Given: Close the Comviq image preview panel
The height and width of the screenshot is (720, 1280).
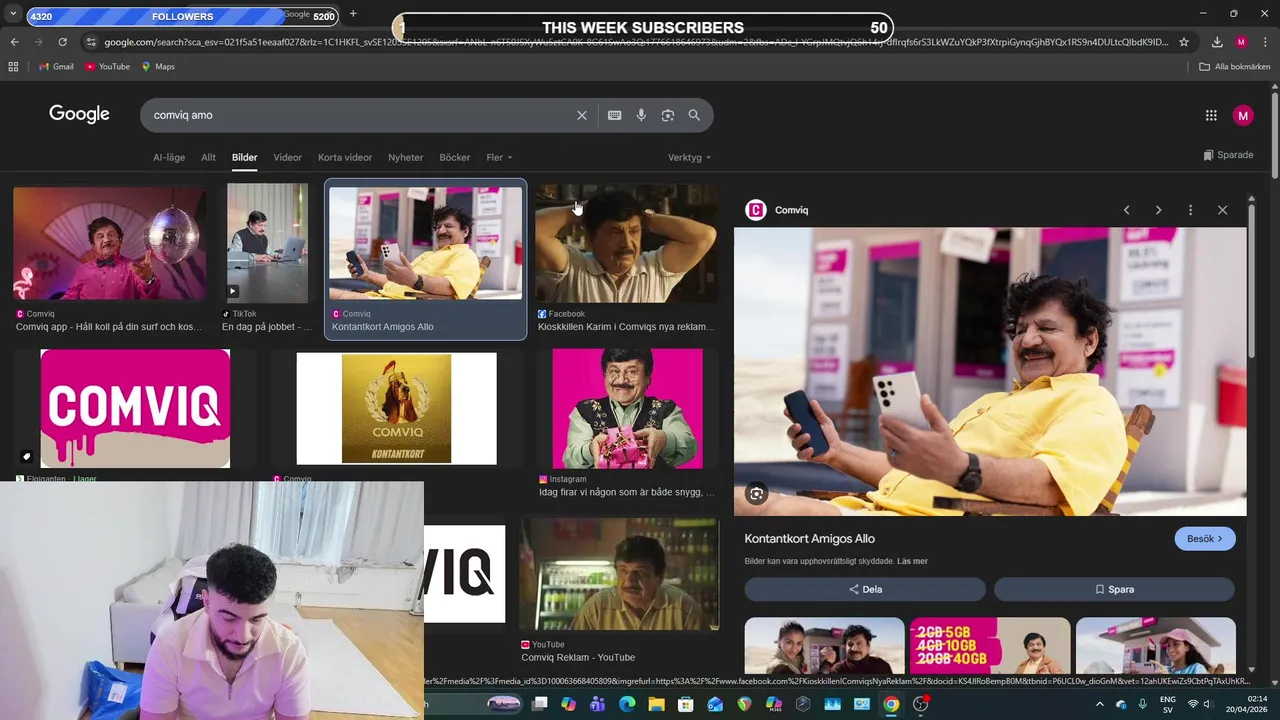Looking at the screenshot, I should click(x=1222, y=210).
